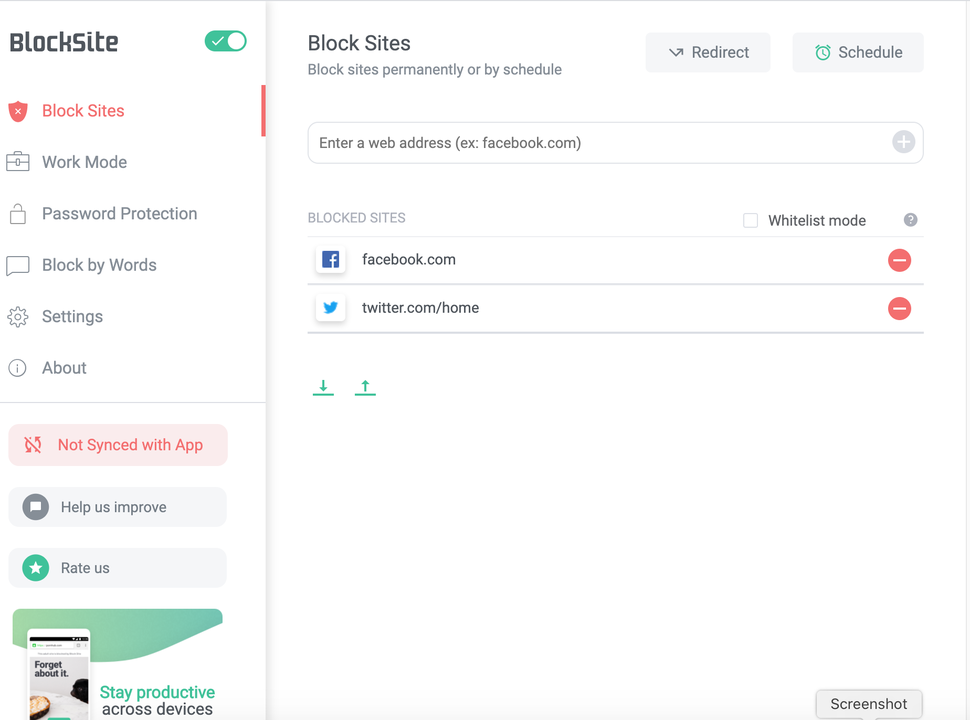Click the Rate us button
The image size is (970, 720).
[x=118, y=568]
